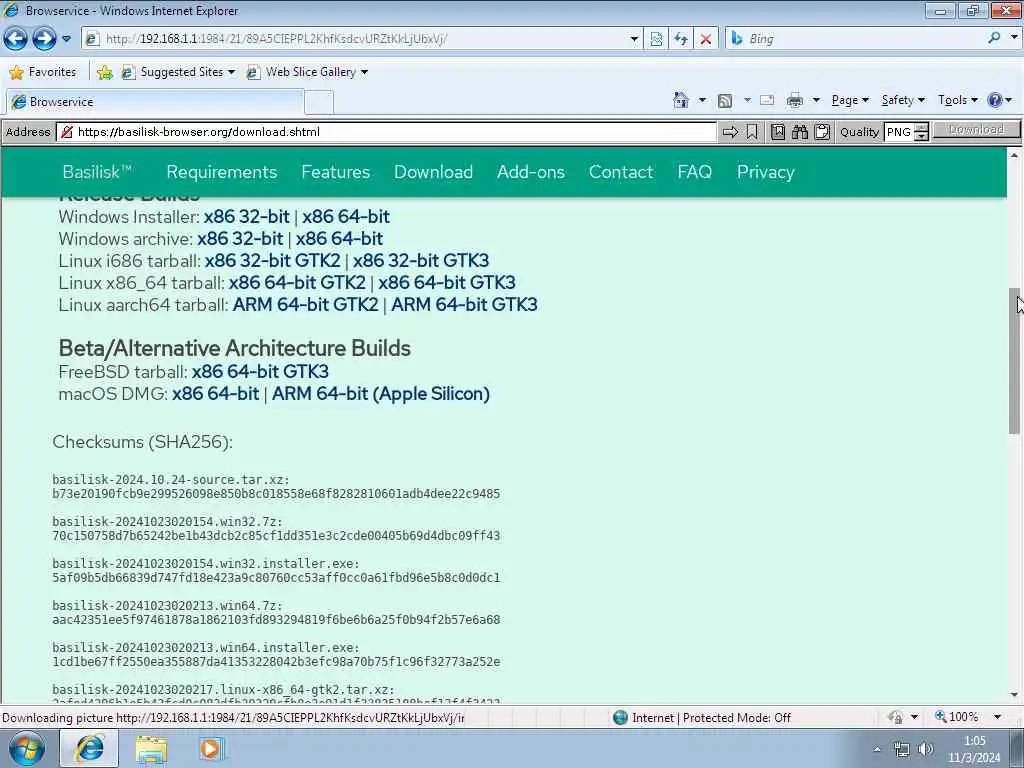Adjust the Quality spinner arrows
Viewport: 1024px width, 768px height.
pyautogui.click(x=921, y=132)
